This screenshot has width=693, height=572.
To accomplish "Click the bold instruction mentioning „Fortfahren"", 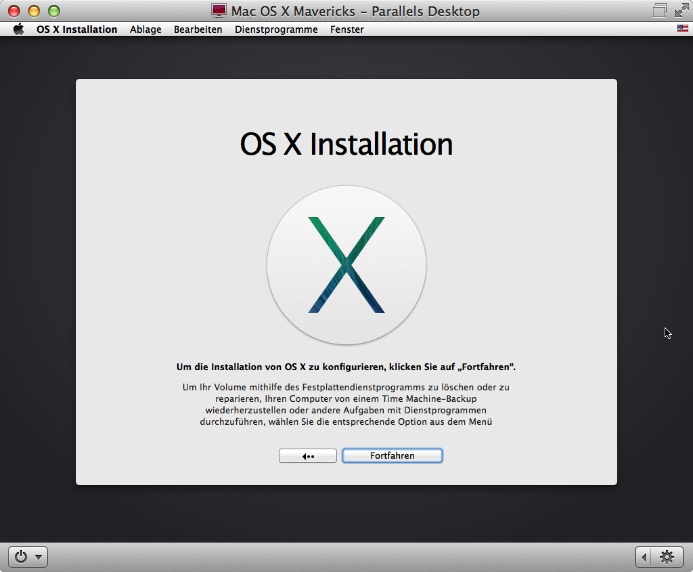I will (346, 367).
